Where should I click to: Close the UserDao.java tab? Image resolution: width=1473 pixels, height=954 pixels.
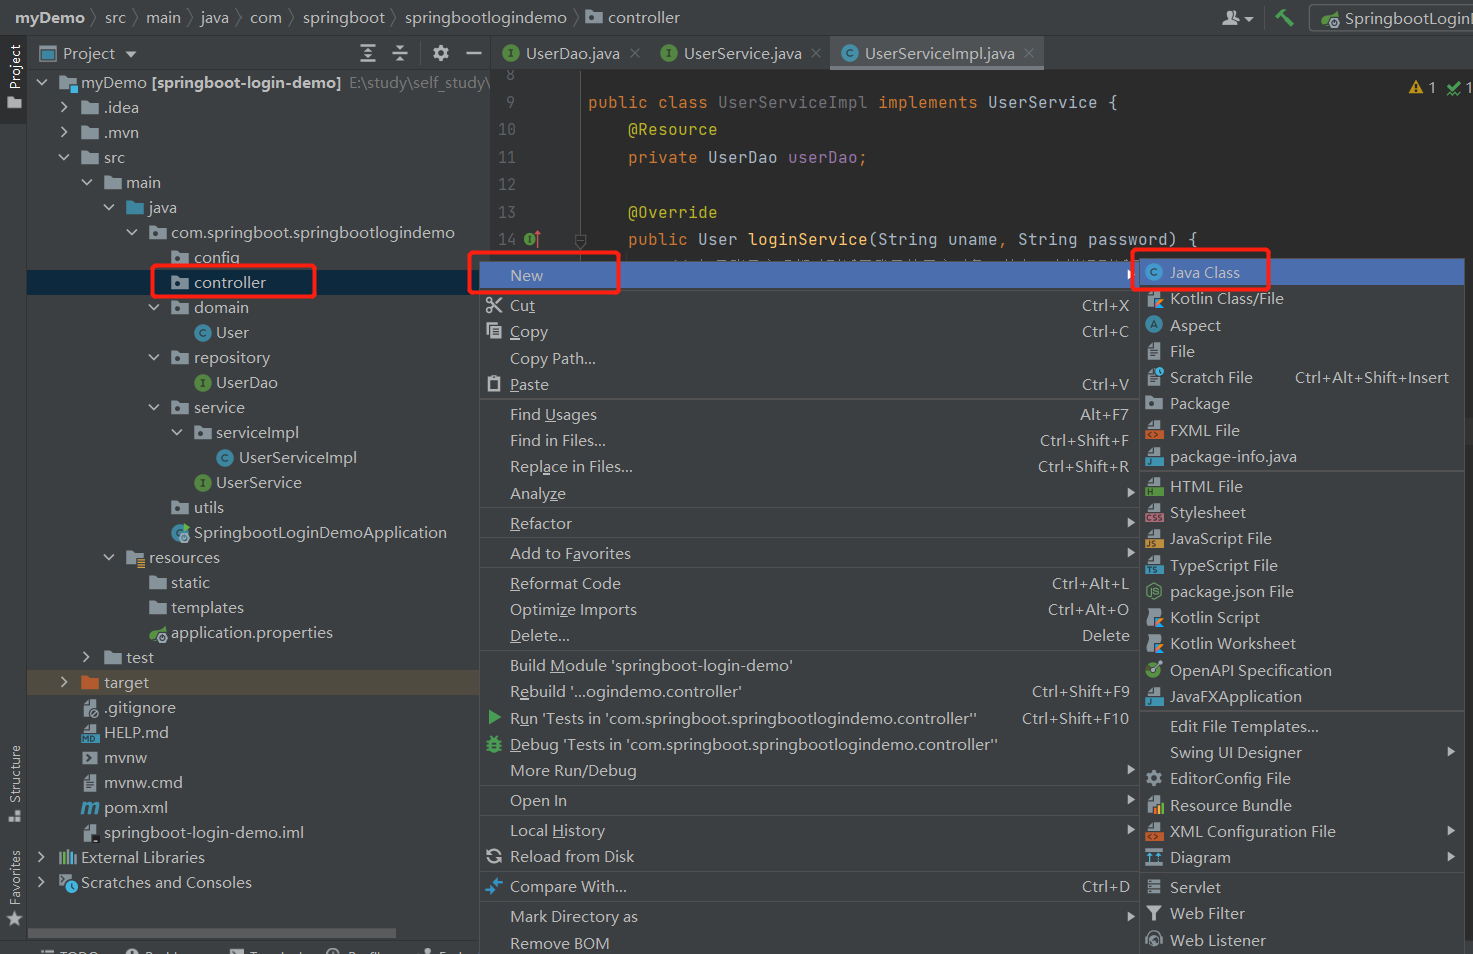pos(635,53)
